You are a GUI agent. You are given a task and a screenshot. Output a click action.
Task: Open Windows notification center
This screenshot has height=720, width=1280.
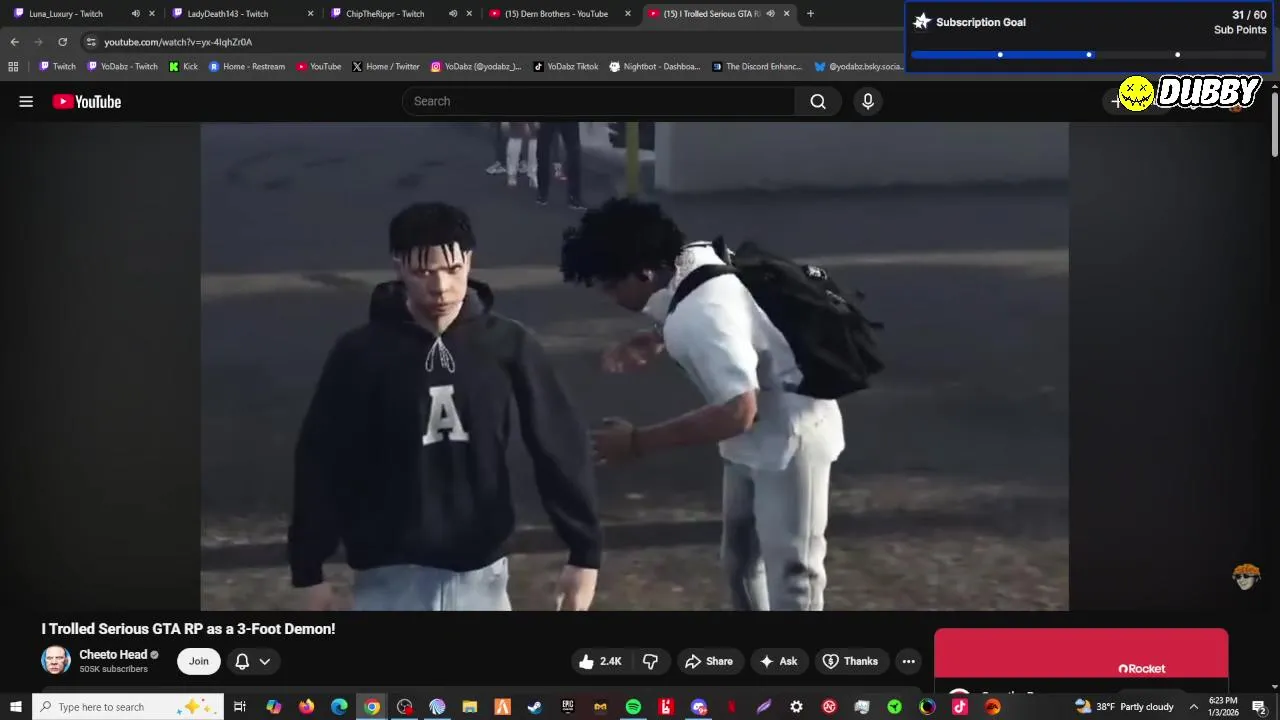tap(1260, 707)
